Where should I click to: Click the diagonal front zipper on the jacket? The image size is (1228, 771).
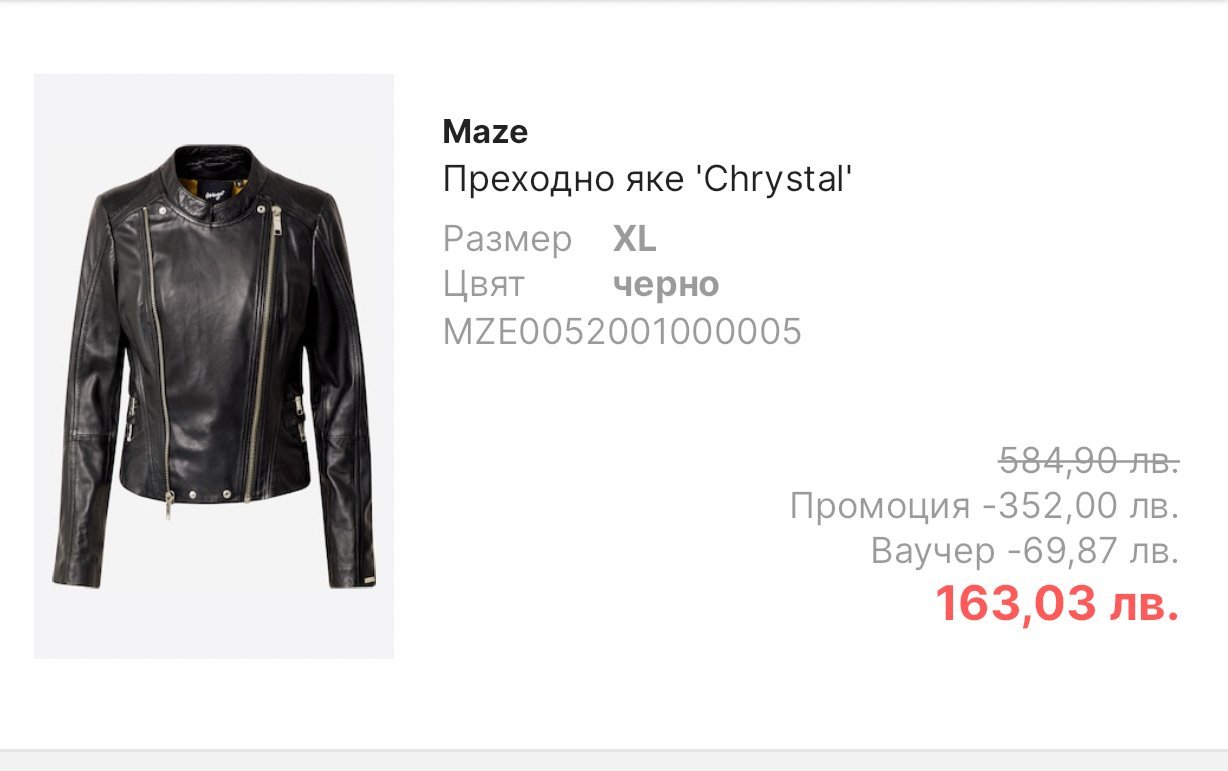click(x=260, y=350)
